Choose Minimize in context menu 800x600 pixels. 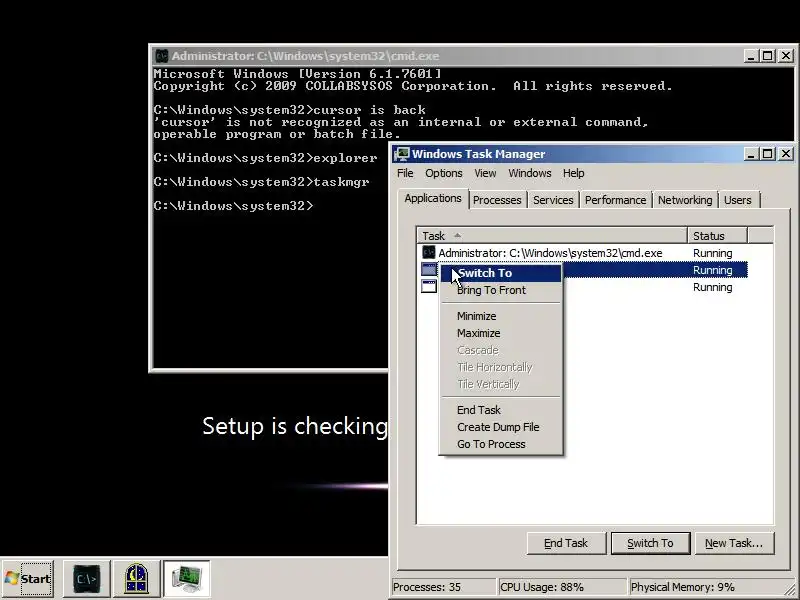pos(501,316)
